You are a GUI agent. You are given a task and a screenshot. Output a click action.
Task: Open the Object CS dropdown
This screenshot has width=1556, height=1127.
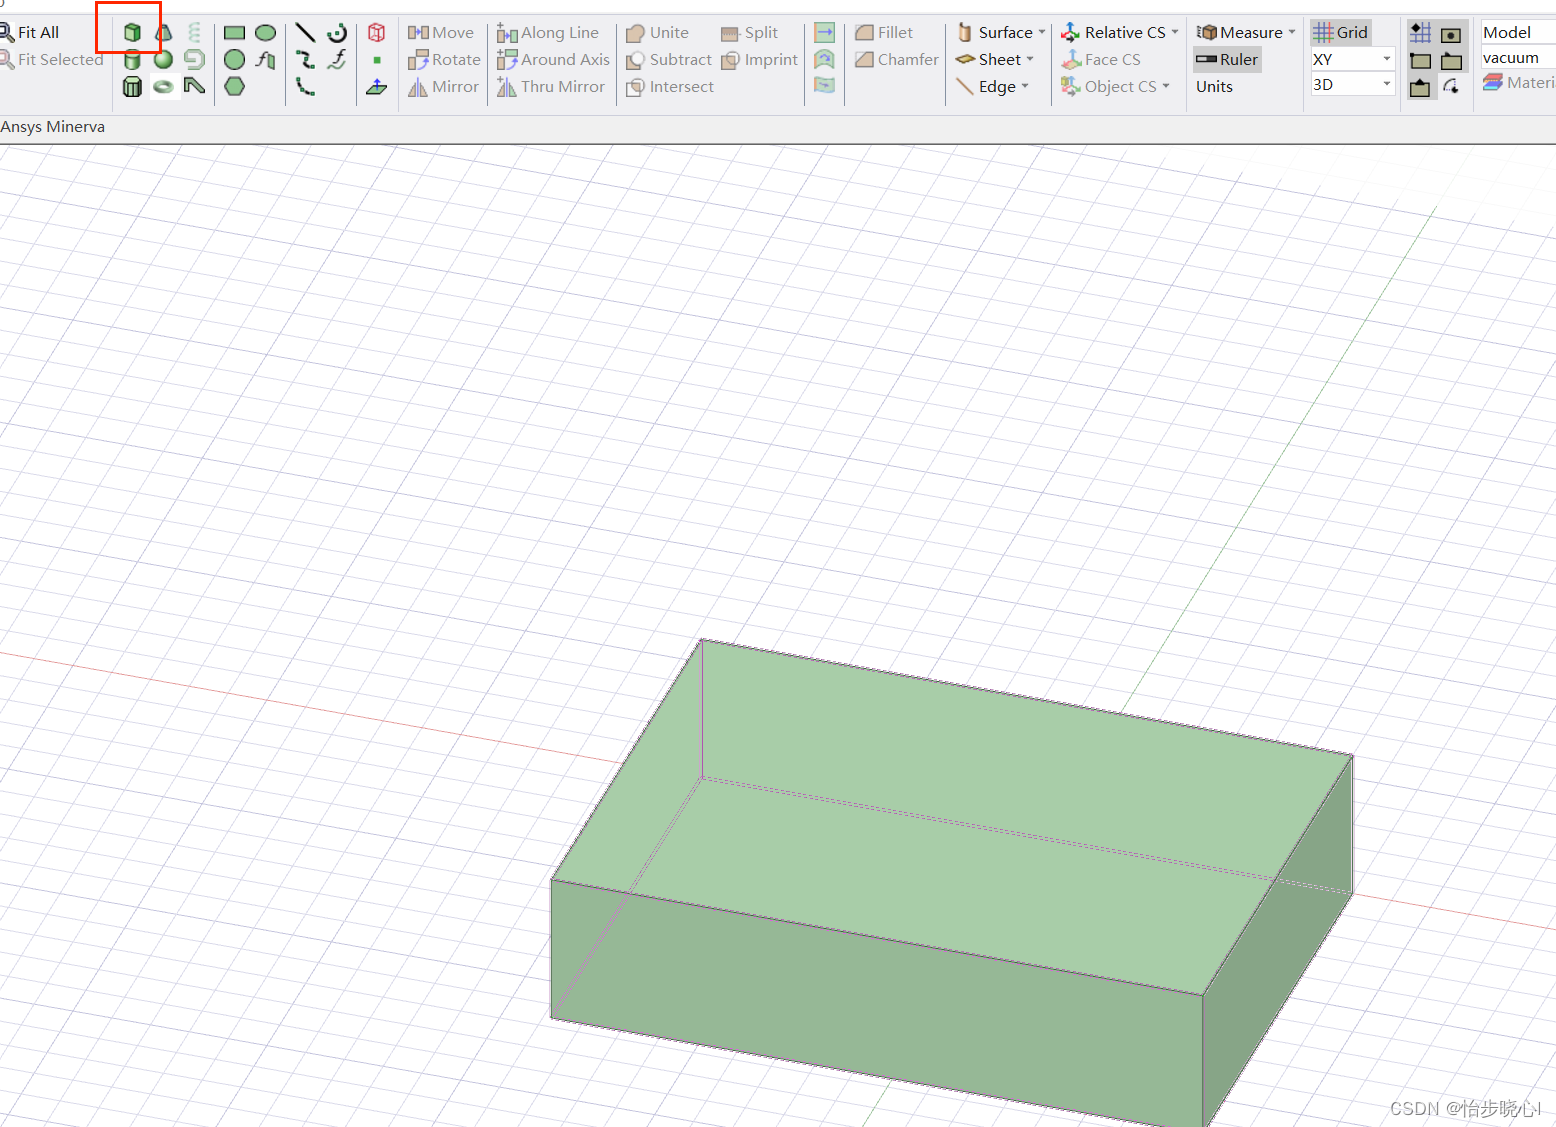[x=1116, y=87]
